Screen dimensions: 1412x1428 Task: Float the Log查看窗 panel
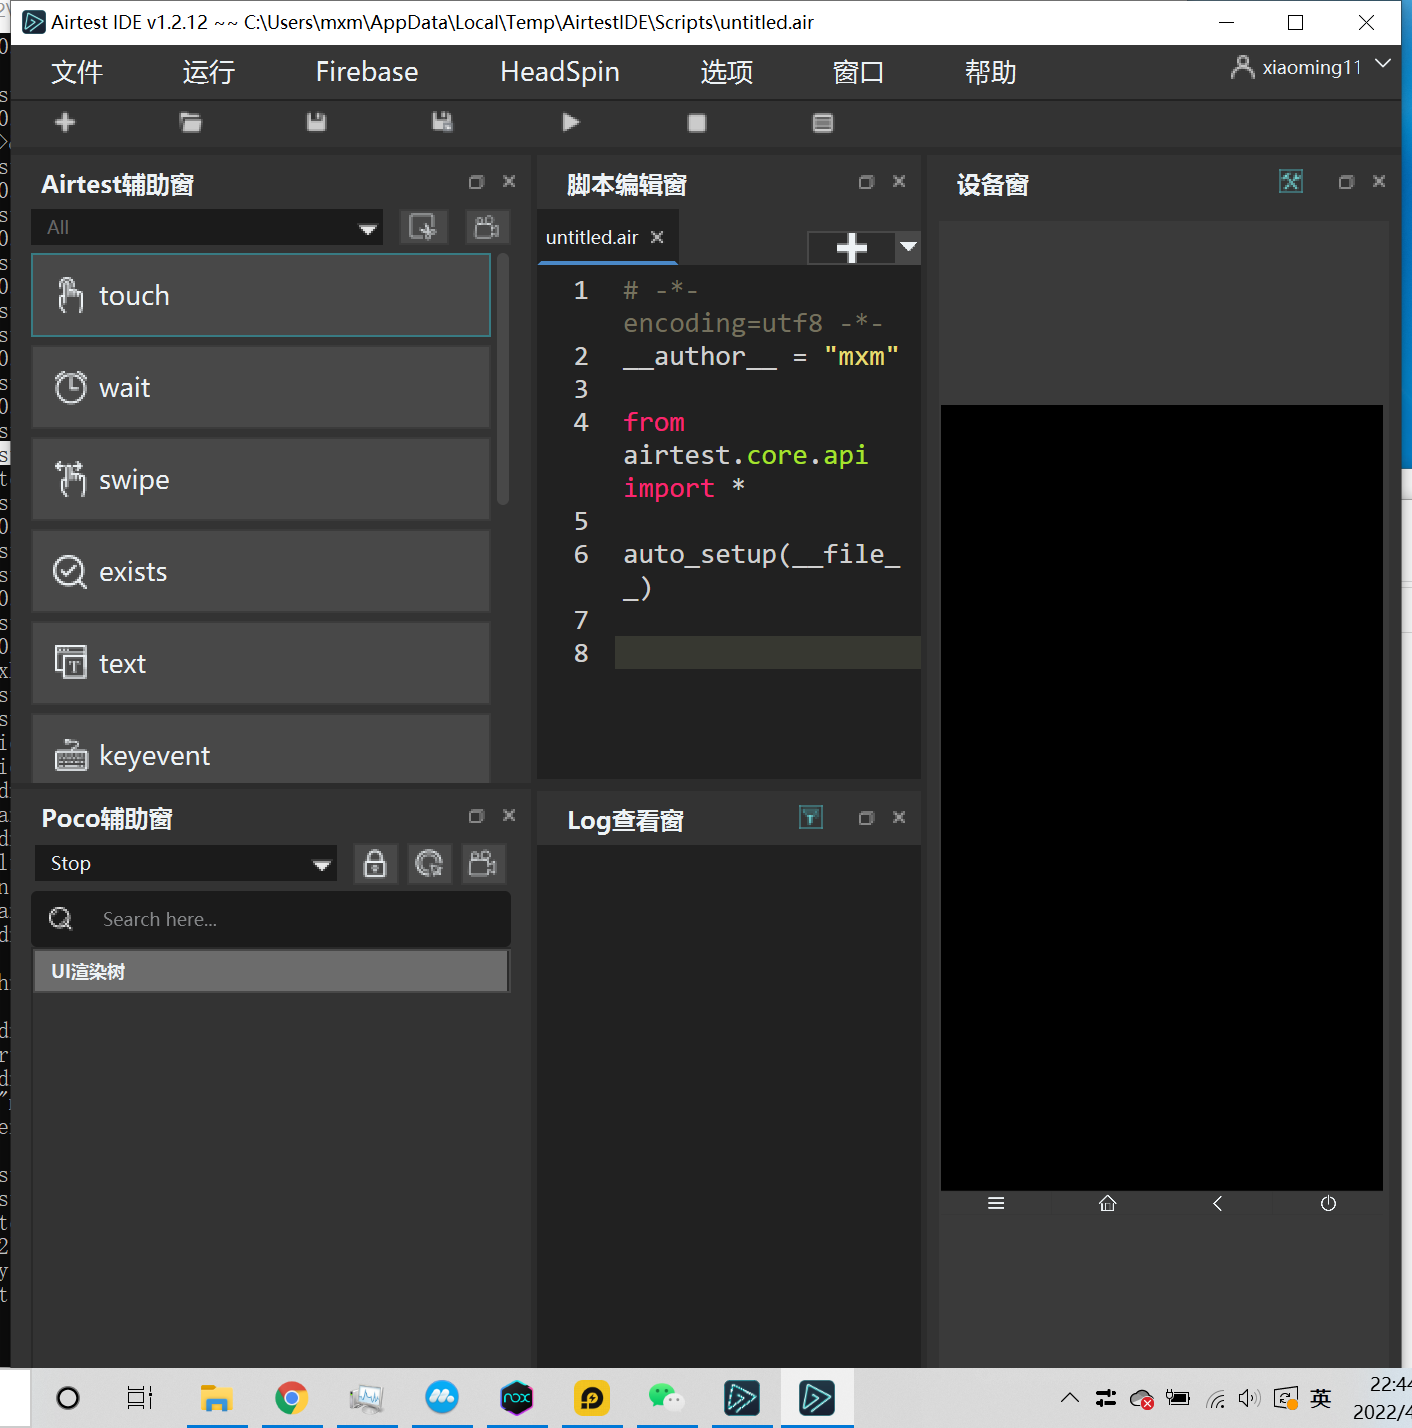866,818
